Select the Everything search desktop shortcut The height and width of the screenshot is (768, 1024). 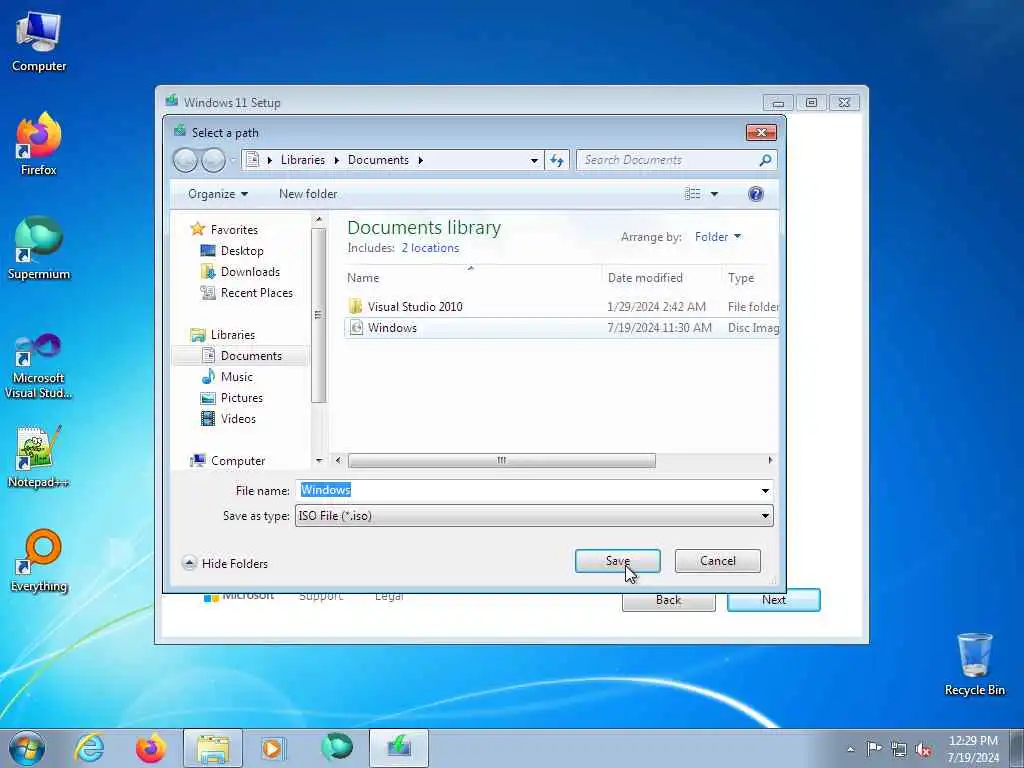pos(39,560)
